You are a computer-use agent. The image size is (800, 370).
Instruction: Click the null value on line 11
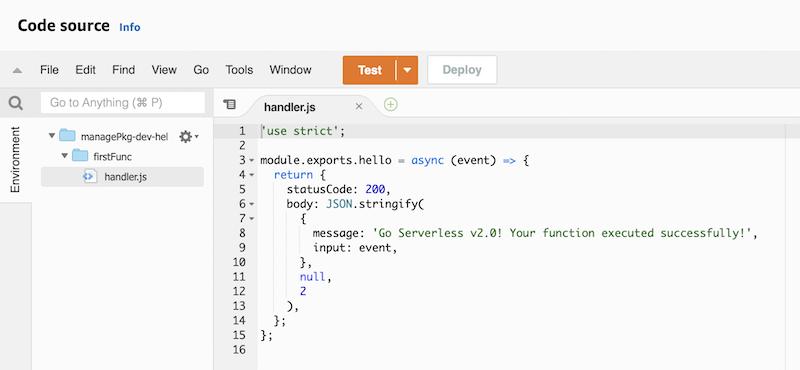312,277
